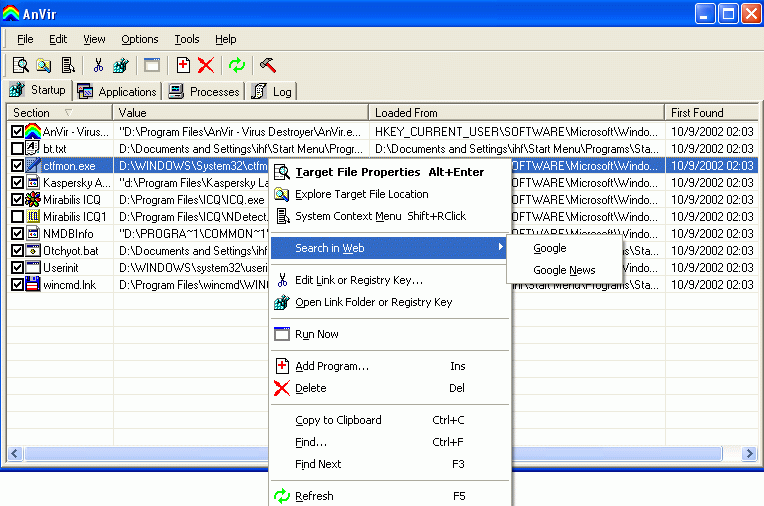
Task: Enable the bt.txt startup entry checkbox
Action: (17, 148)
